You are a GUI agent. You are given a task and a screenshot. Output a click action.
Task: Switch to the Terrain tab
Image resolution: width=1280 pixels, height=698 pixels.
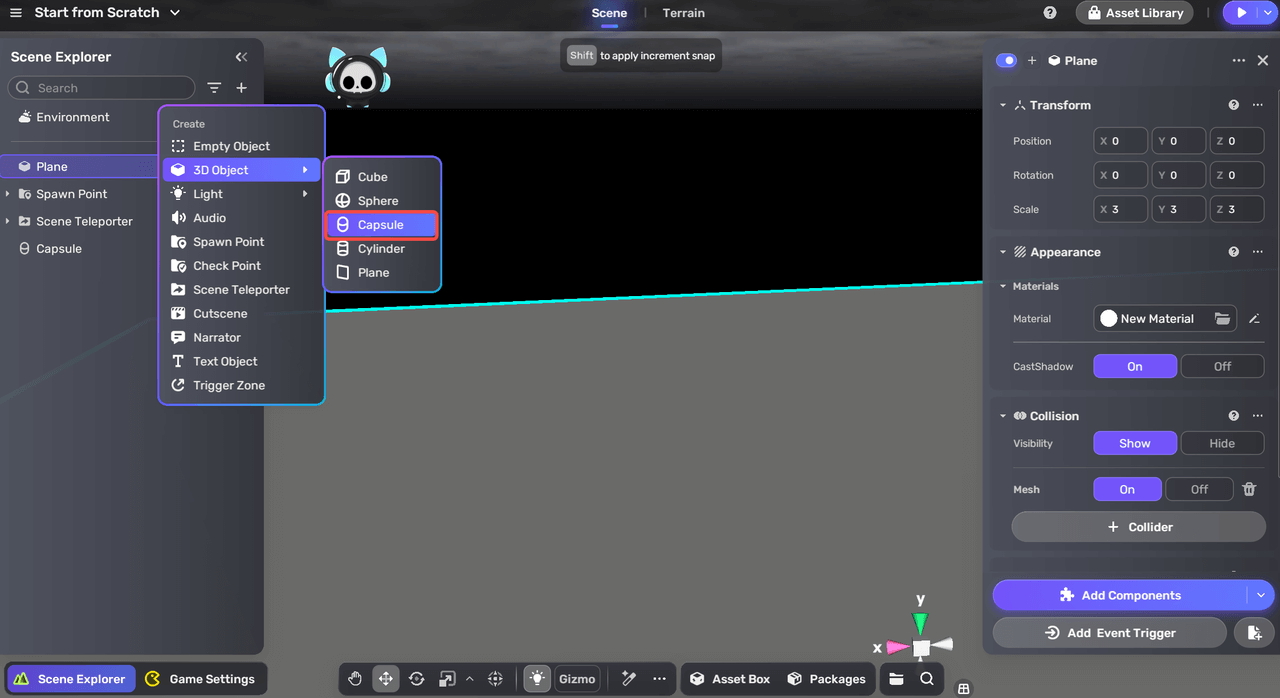click(x=683, y=13)
